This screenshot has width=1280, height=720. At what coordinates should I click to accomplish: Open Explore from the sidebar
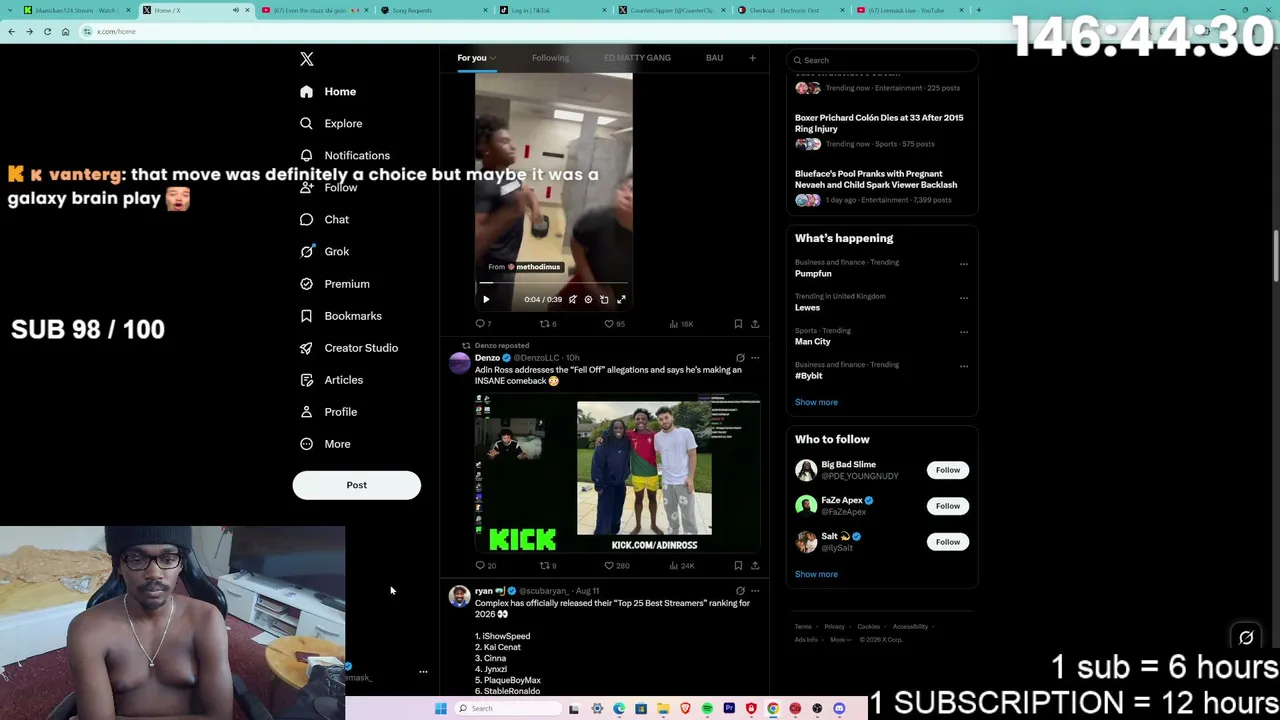click(331, 123)
